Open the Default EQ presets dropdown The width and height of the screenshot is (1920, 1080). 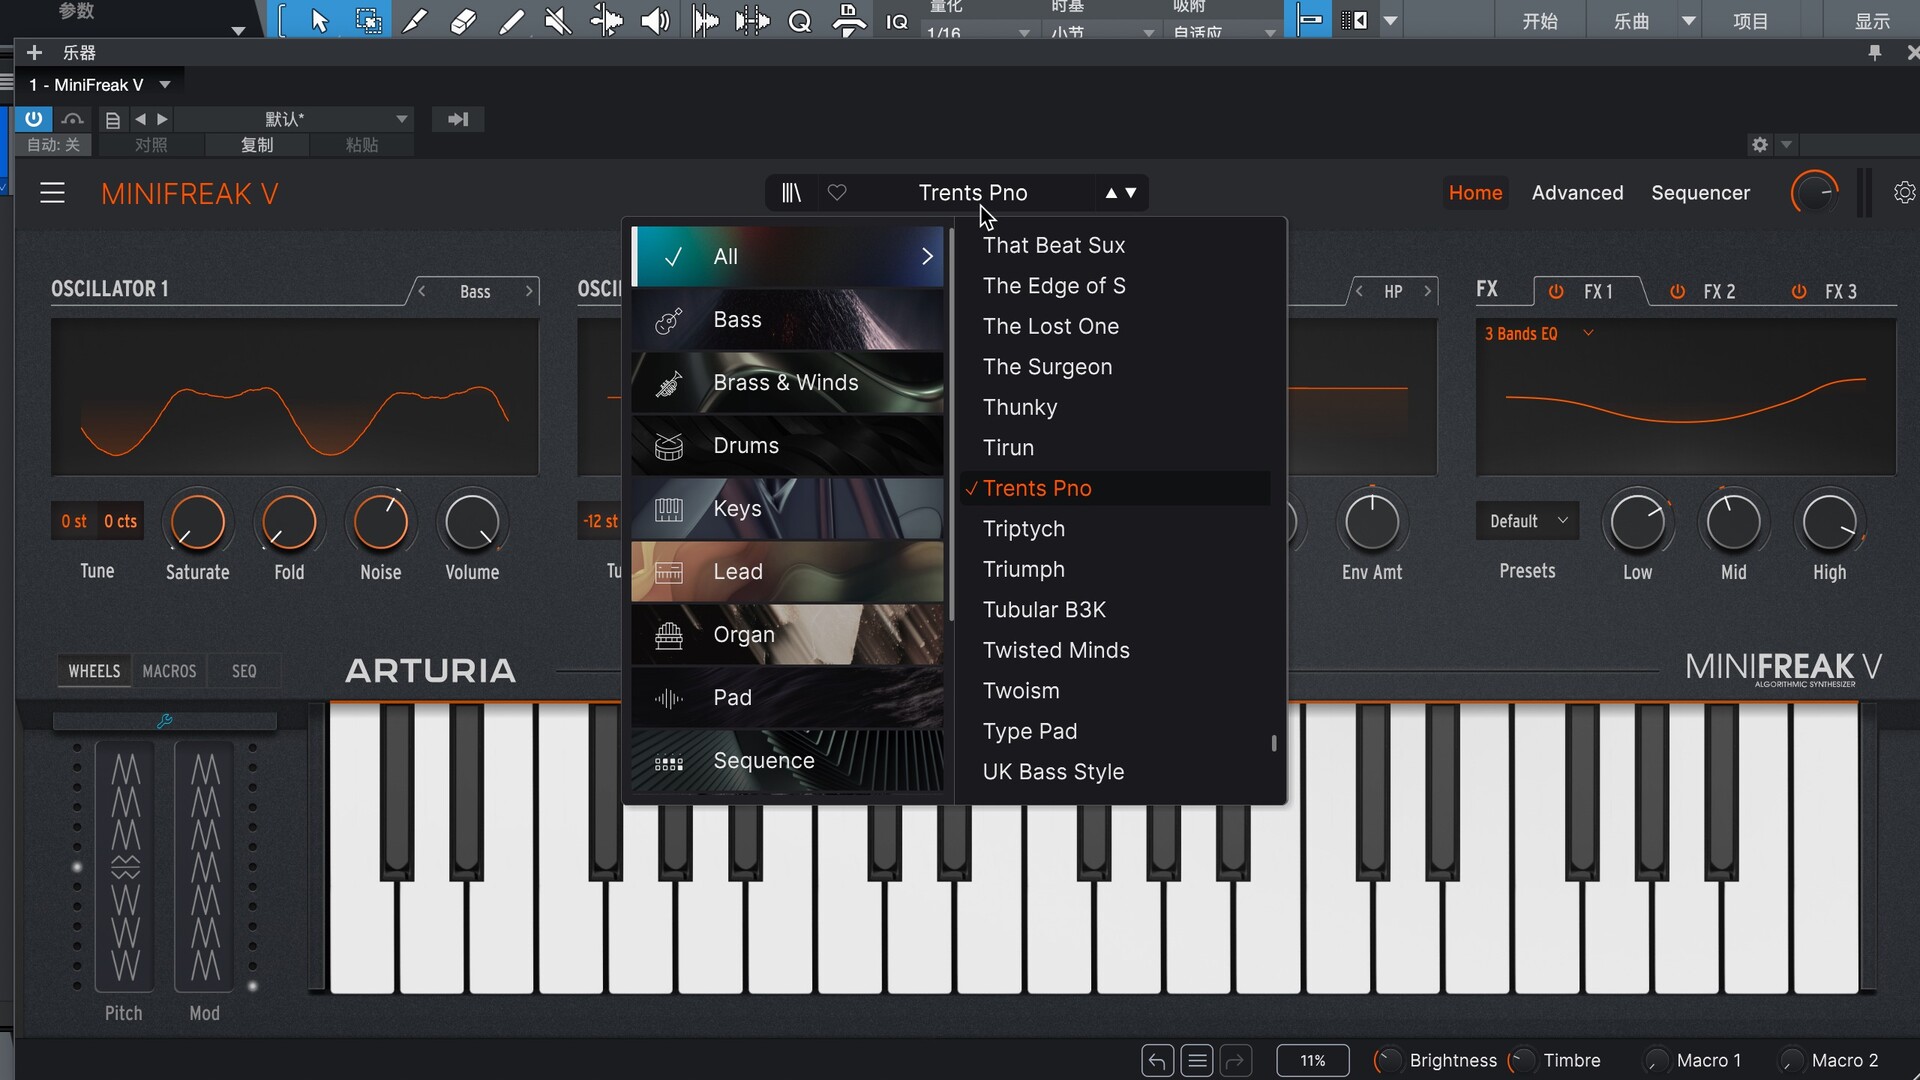click(x=1527, y=521)
